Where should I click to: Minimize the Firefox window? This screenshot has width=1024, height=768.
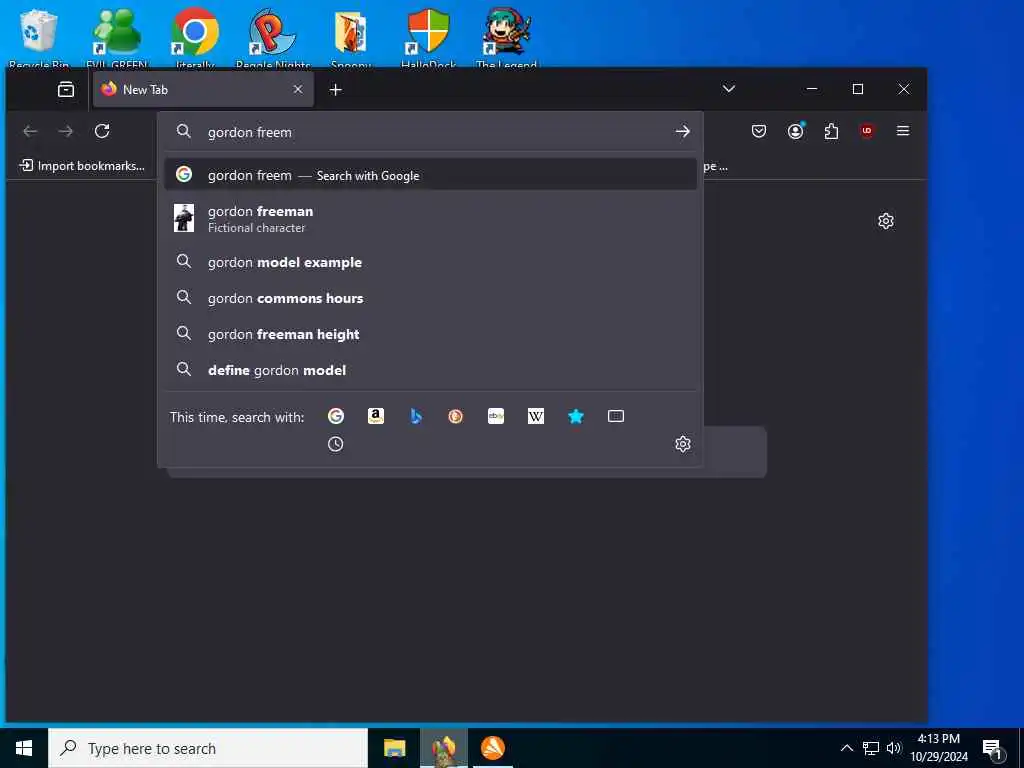click(x=812, y=89)
